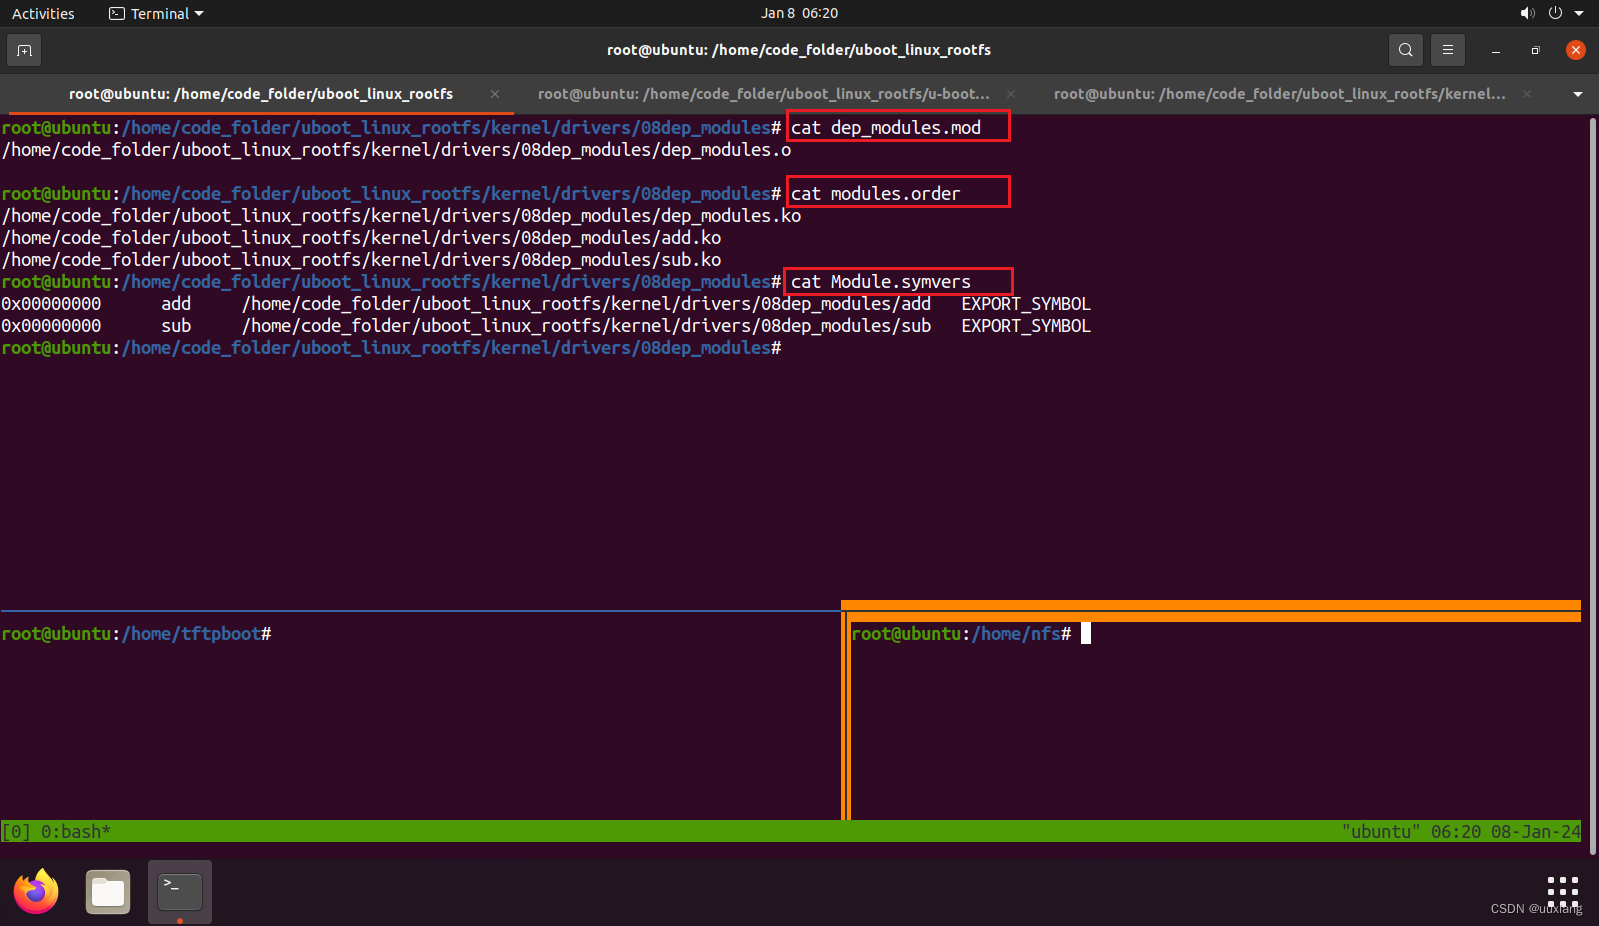Click the 'cat dep_modules.mod' command text
Screen dimensions: 1599x926
point(886,127)
